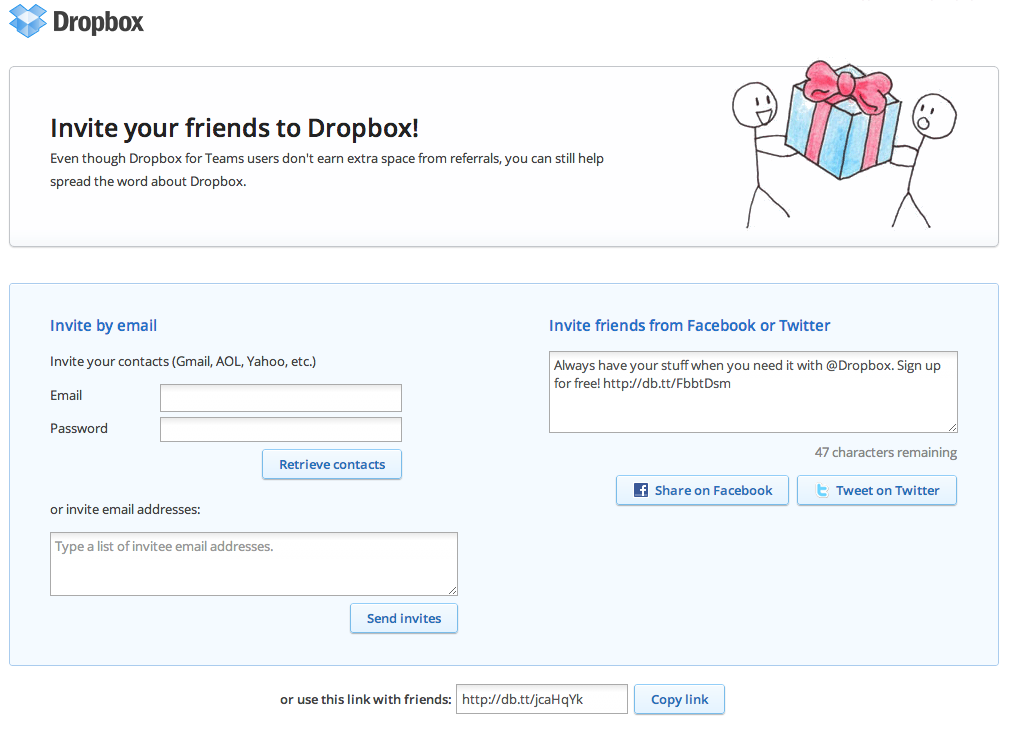Click the Copy link button

pos(679,699)
